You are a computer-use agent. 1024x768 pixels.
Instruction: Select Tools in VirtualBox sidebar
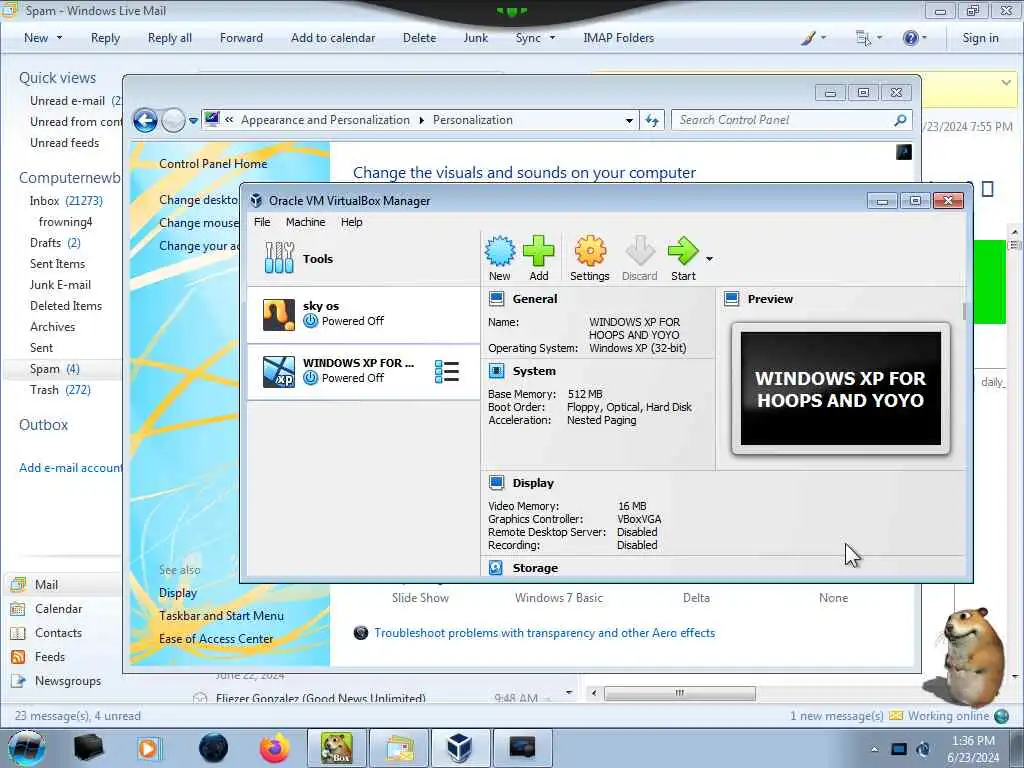point(363,258)
